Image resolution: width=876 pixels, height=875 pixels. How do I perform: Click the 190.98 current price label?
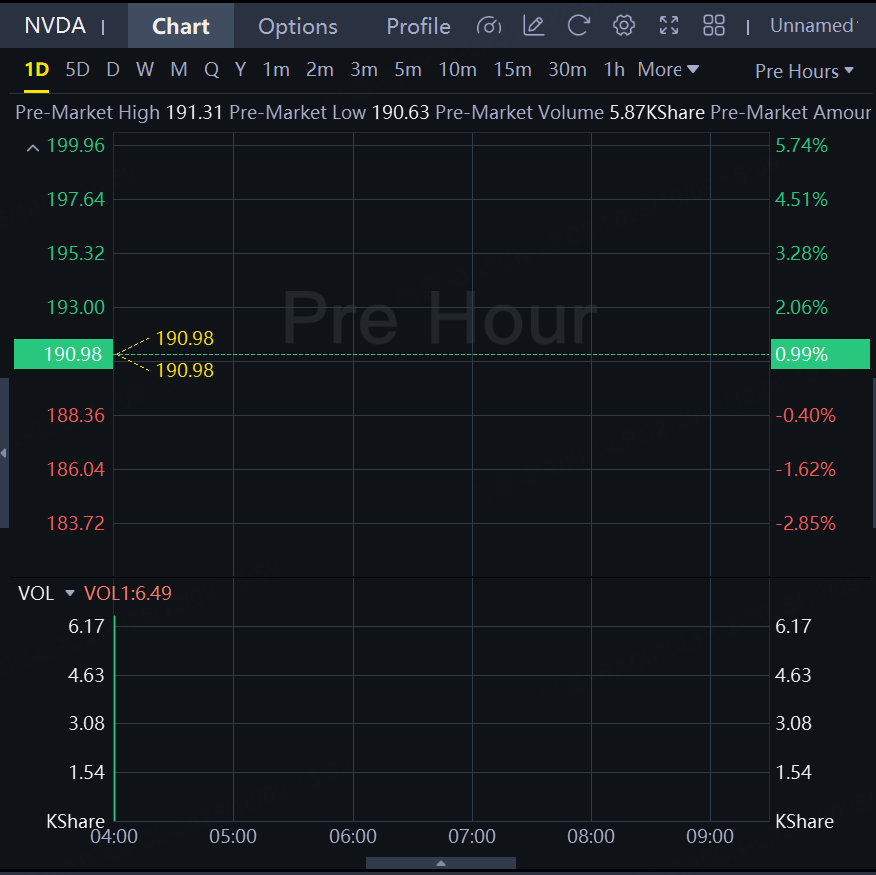[x=63, y=354]
